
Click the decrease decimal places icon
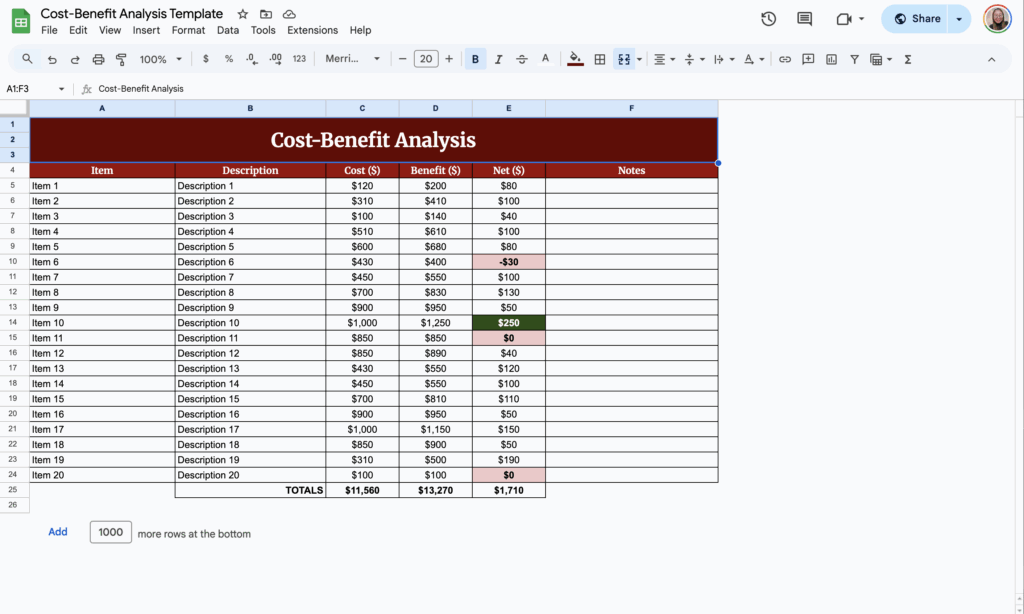pos(253,59)
